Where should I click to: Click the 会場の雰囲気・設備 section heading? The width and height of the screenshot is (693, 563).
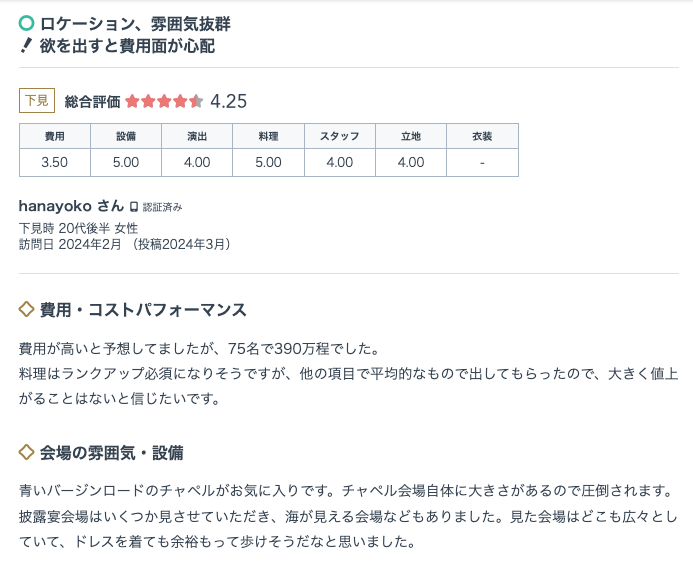coord(111,453)
